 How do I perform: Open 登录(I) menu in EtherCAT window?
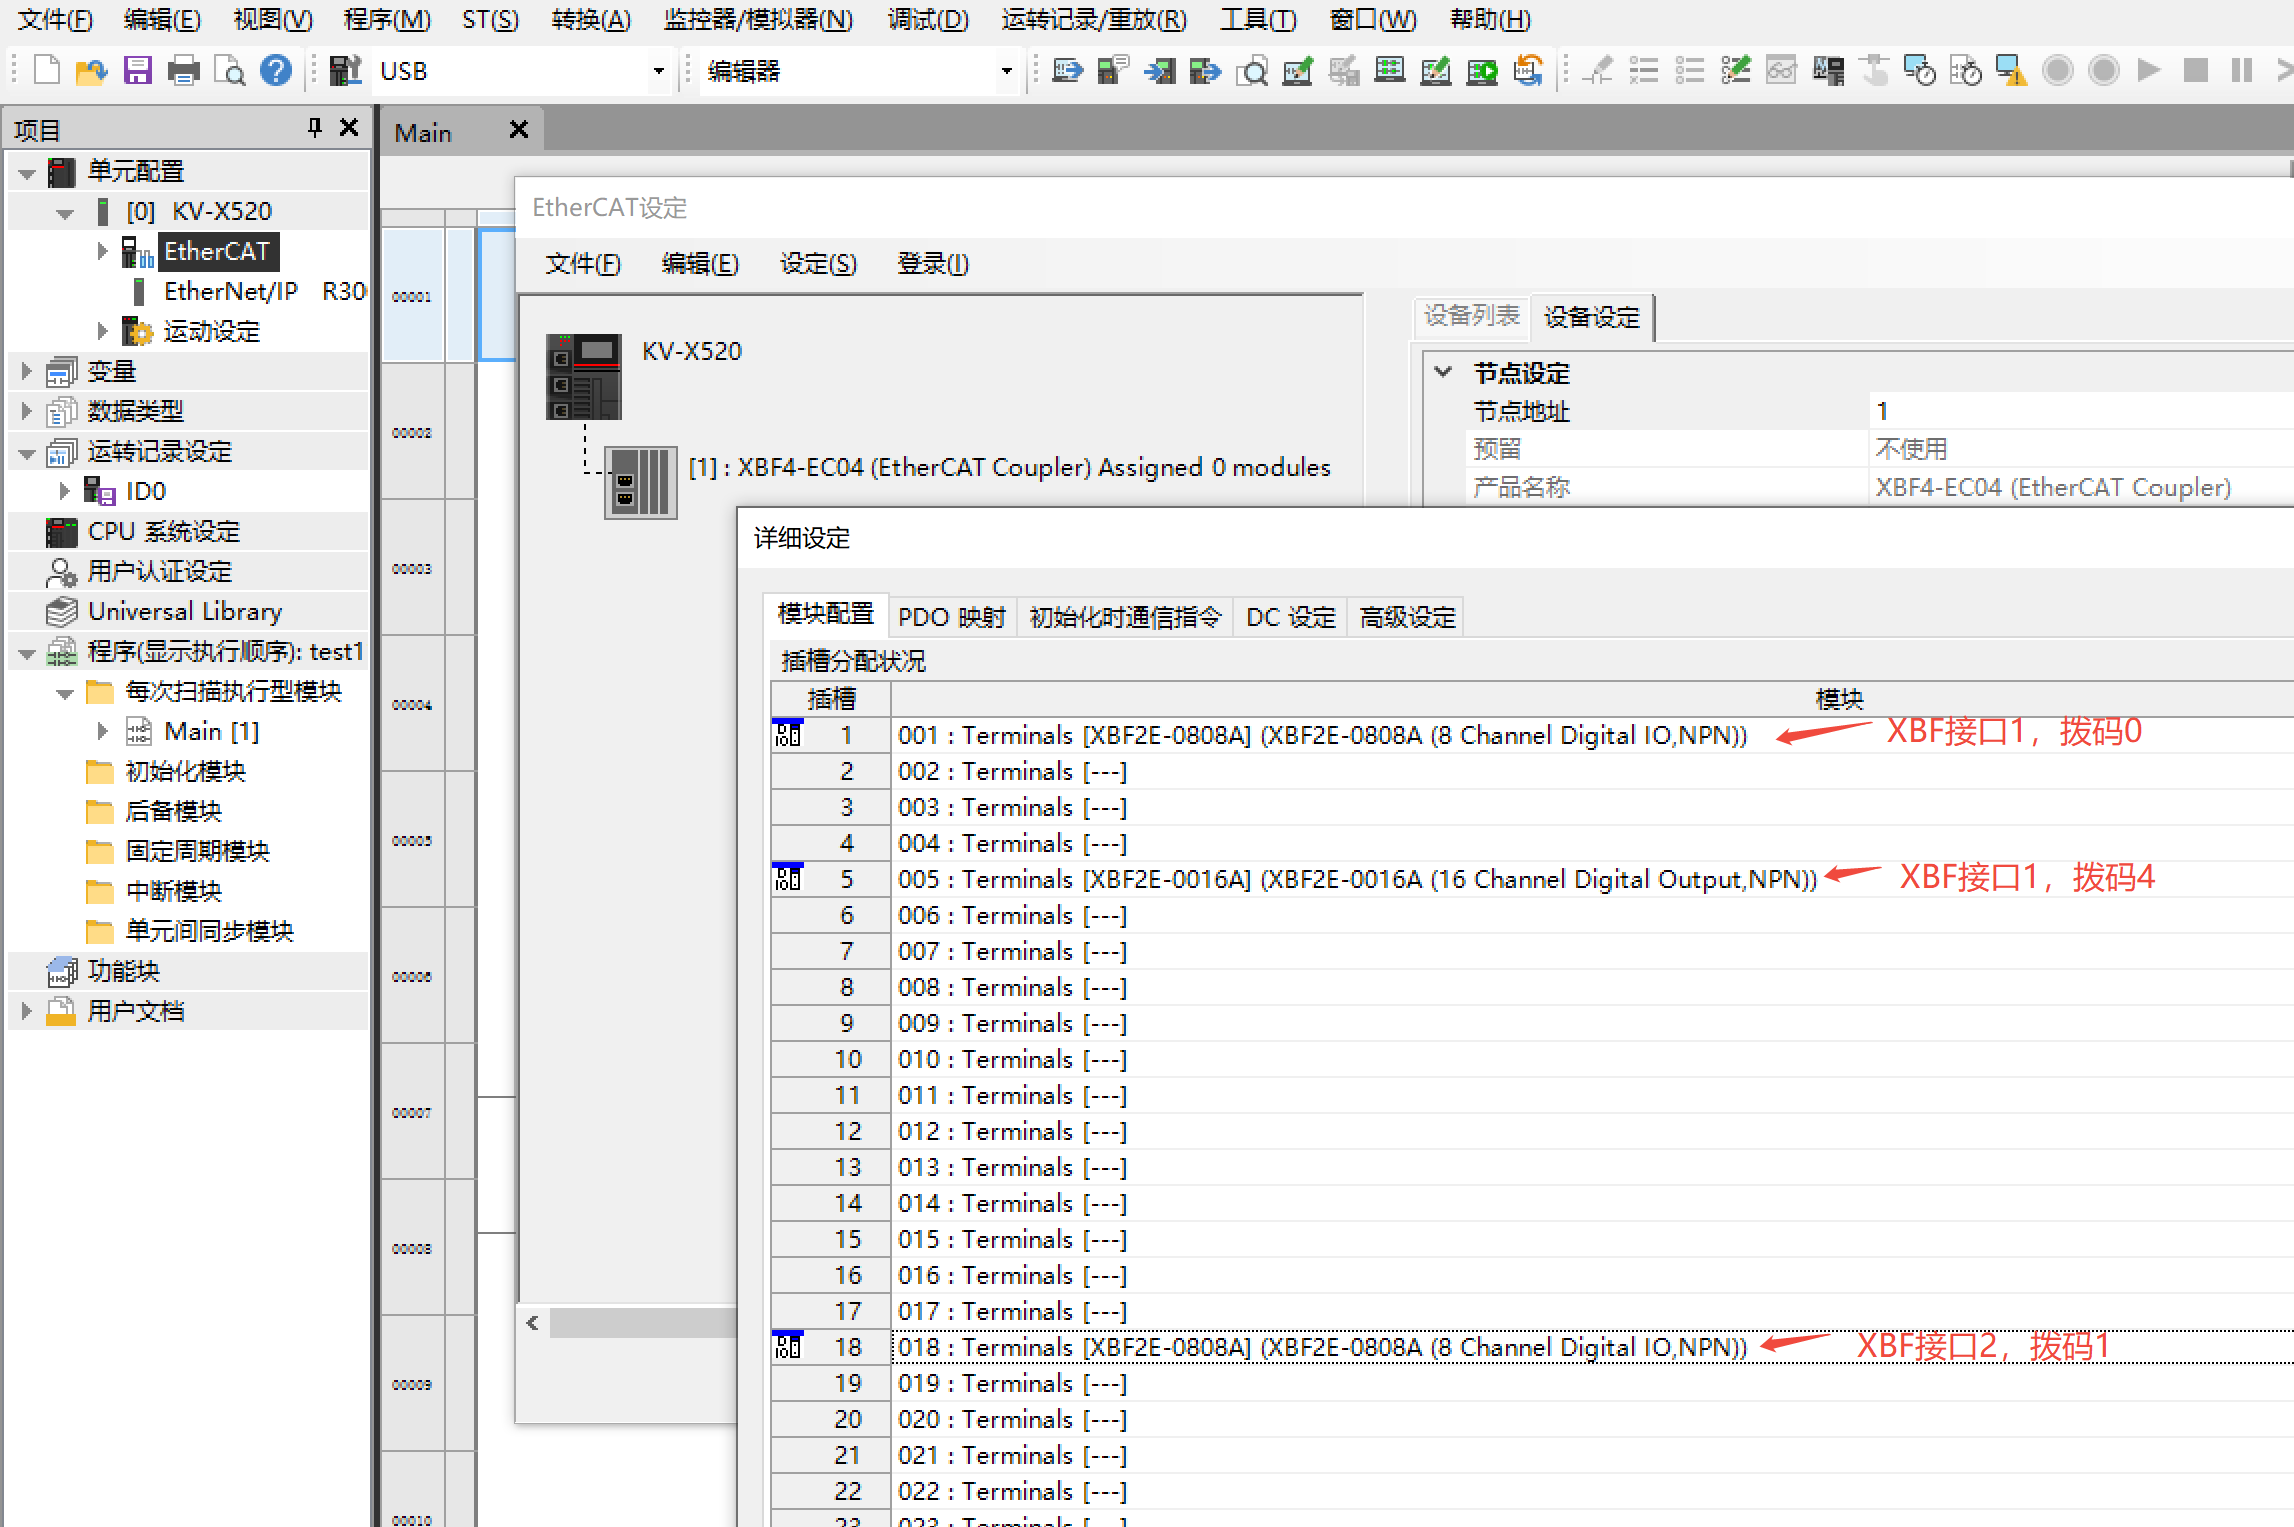933,264
